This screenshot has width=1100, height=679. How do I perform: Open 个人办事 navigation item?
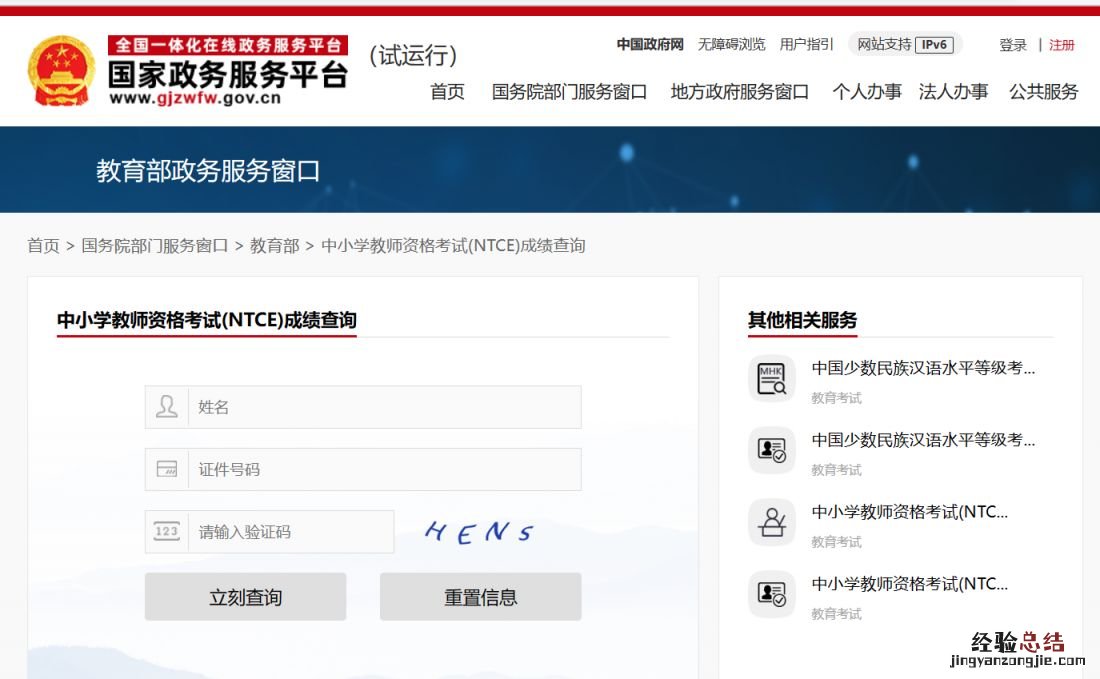pyautogui.click(x=867, y=92)
